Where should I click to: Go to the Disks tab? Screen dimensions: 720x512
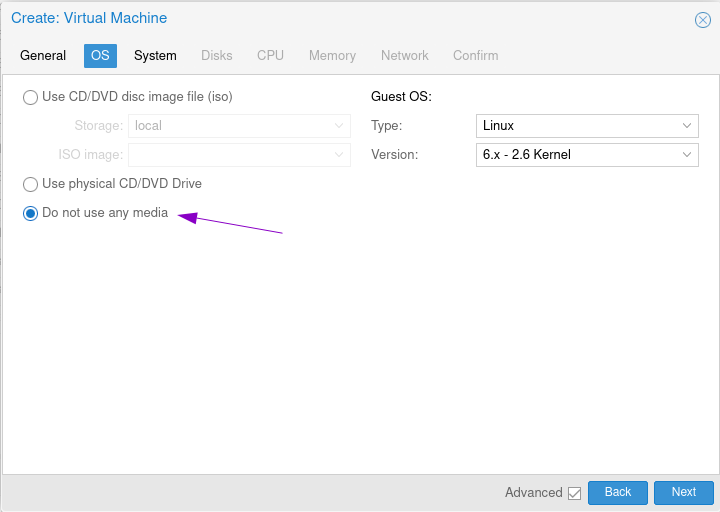(x=216, y=56)
